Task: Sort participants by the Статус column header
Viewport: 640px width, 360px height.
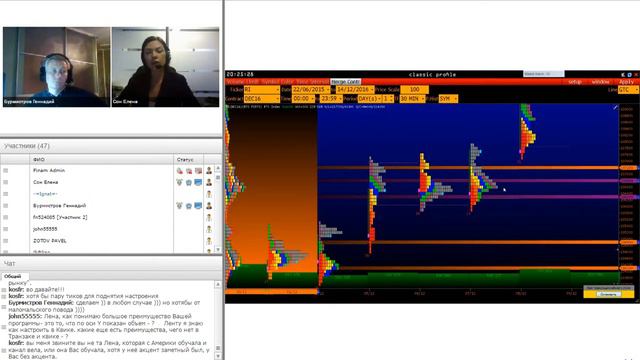Action: (188, 160)
